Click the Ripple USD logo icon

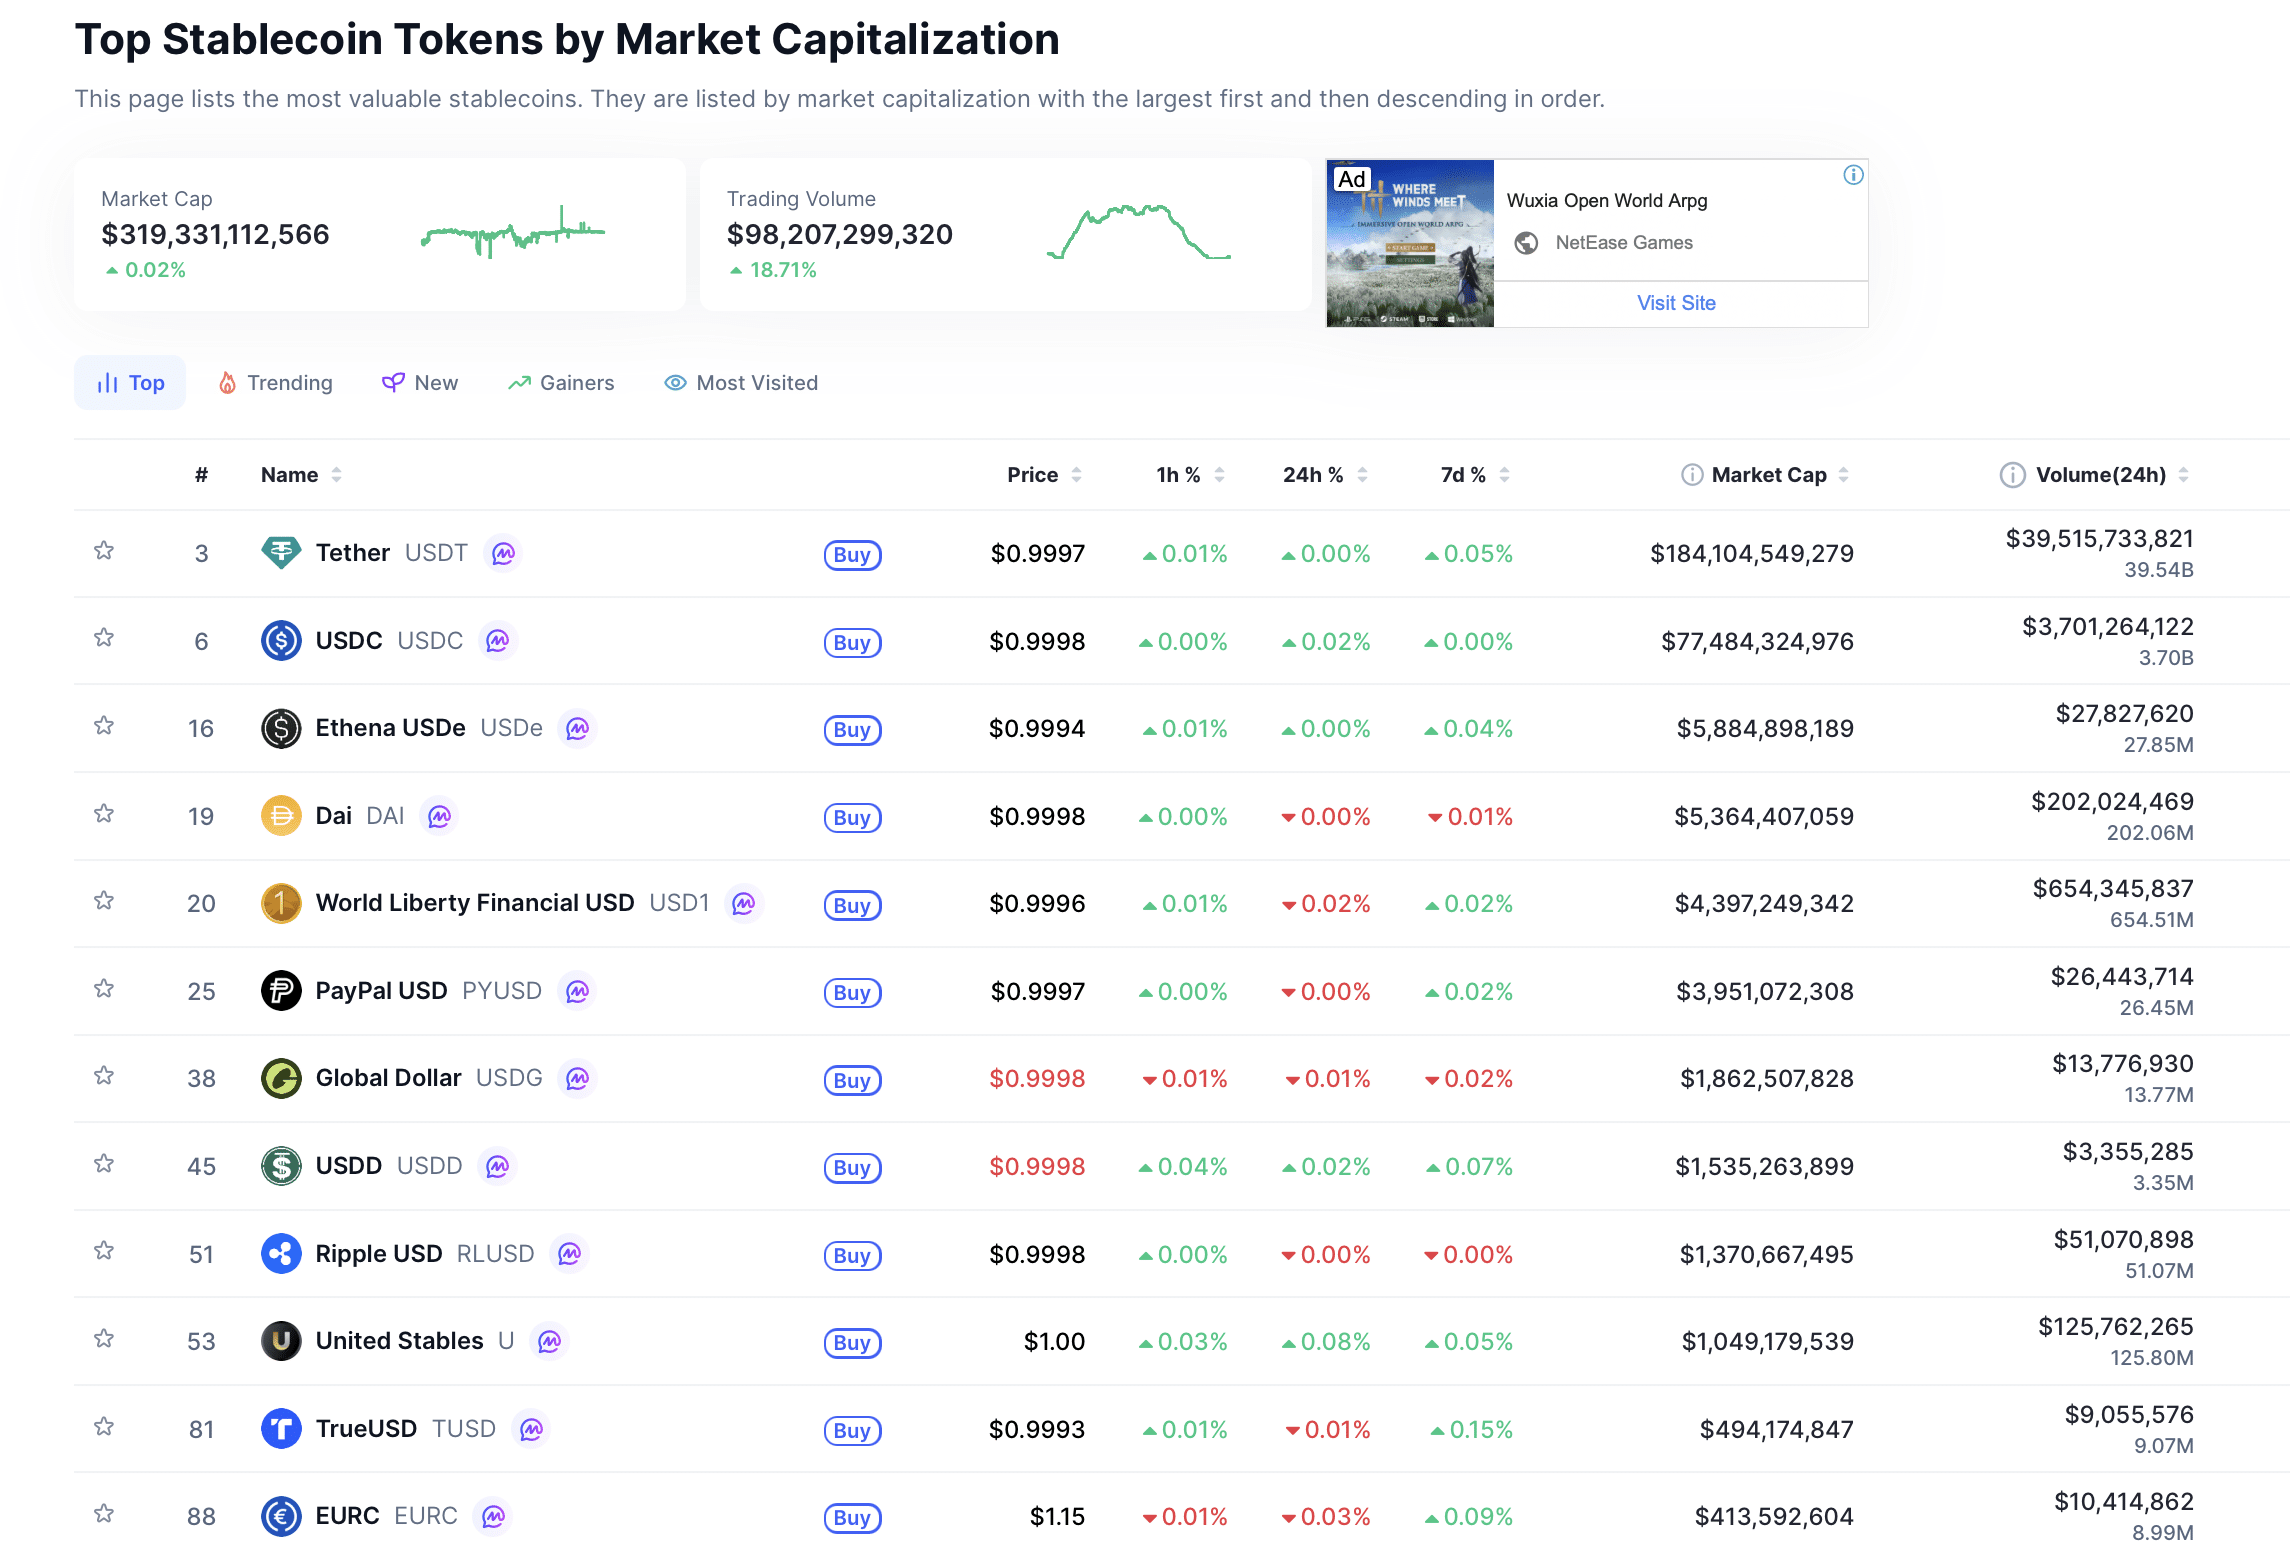click(281, 1254)
